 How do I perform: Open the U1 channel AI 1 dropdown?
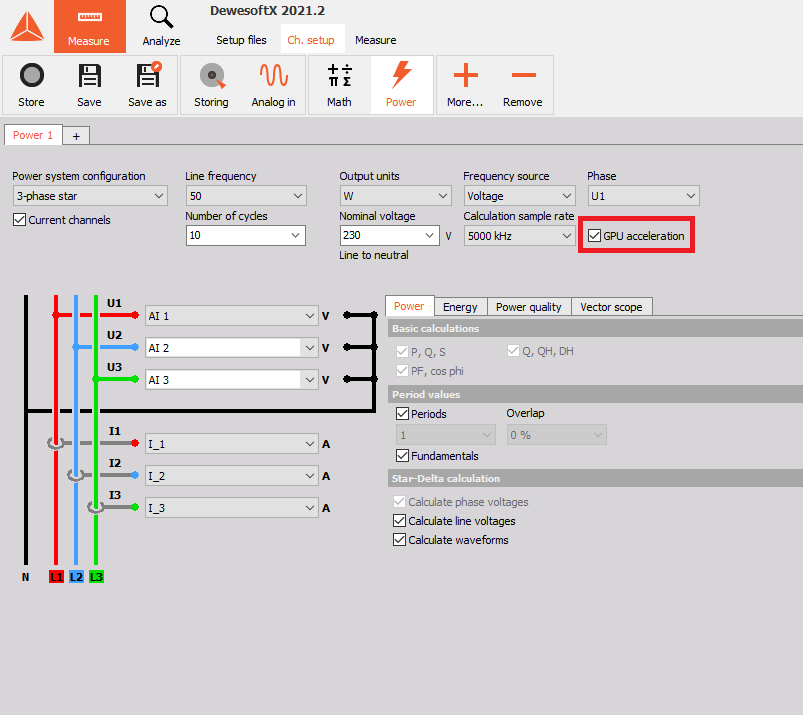[232, 316]
